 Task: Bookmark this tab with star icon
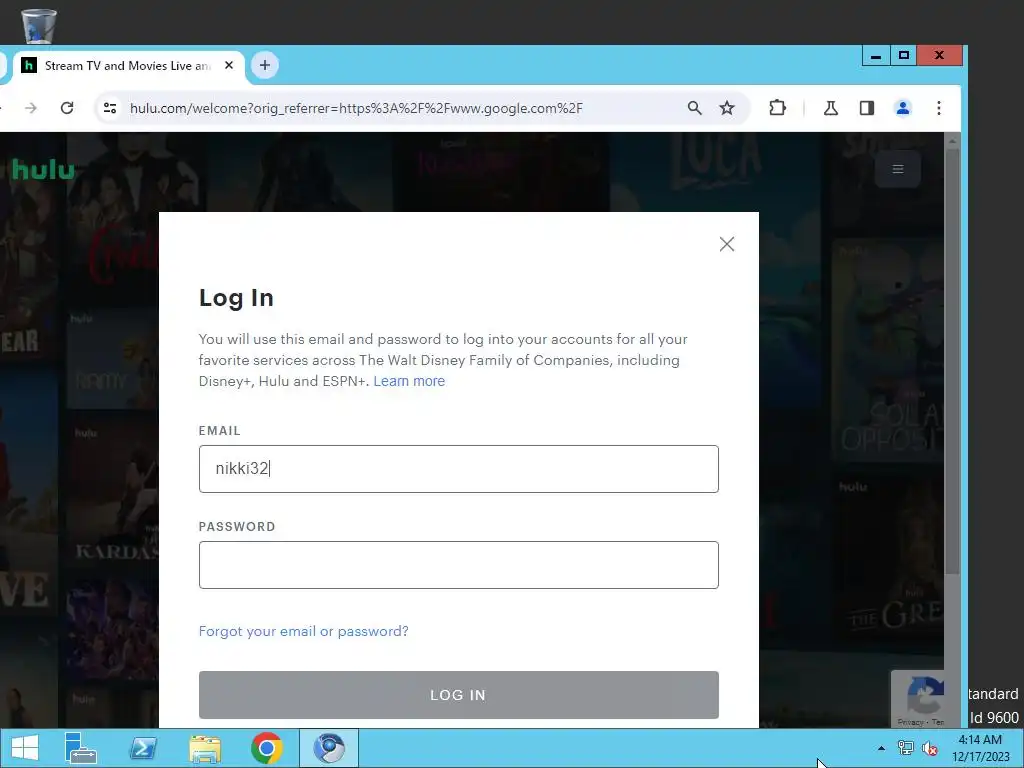point(727,108)
